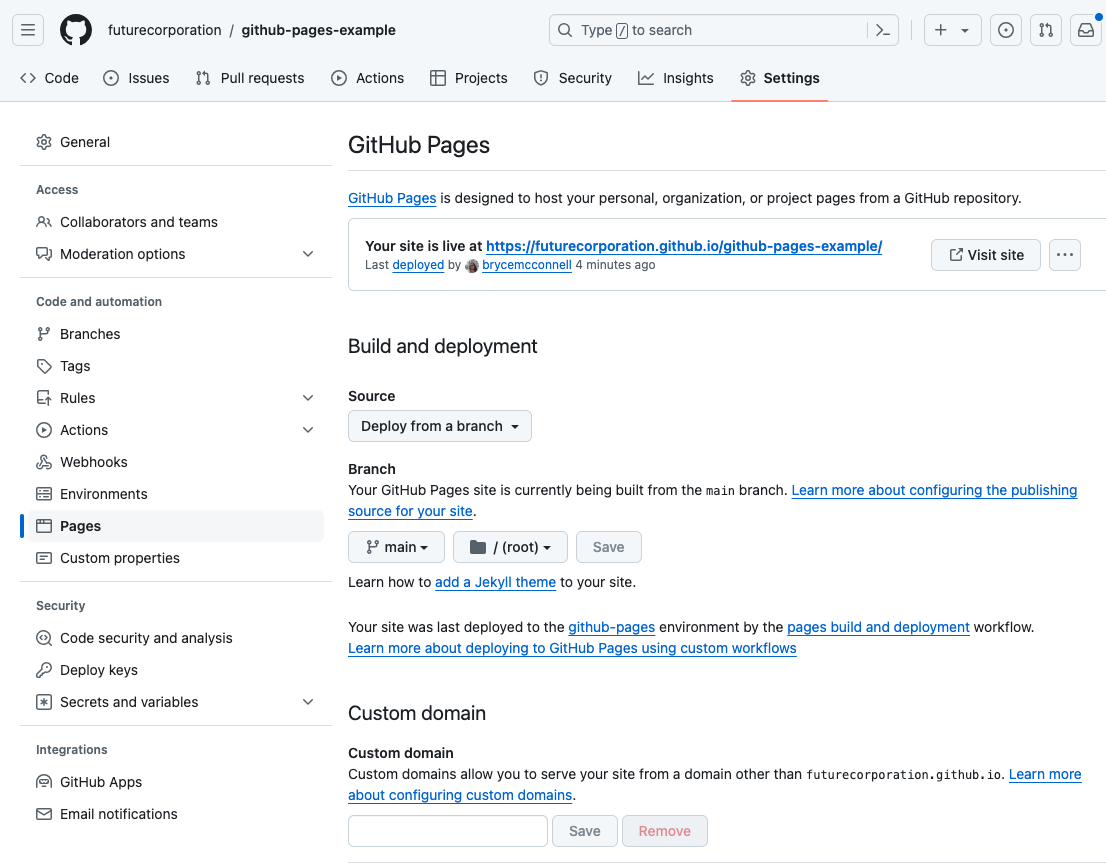The width and height of the screenshot is (1106, 867).
Task: Open pull requests icon in header
Action: click(x=1045, y=30)
